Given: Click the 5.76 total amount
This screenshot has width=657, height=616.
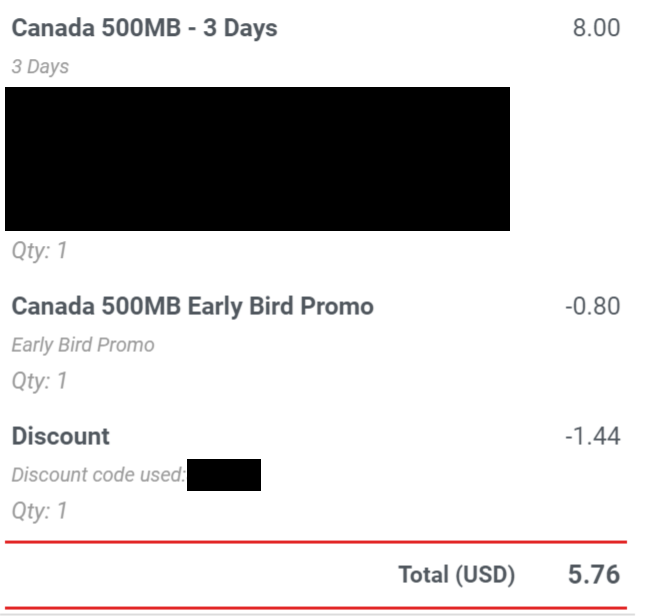Looking at the screenshot, I should tap(594, 575).
